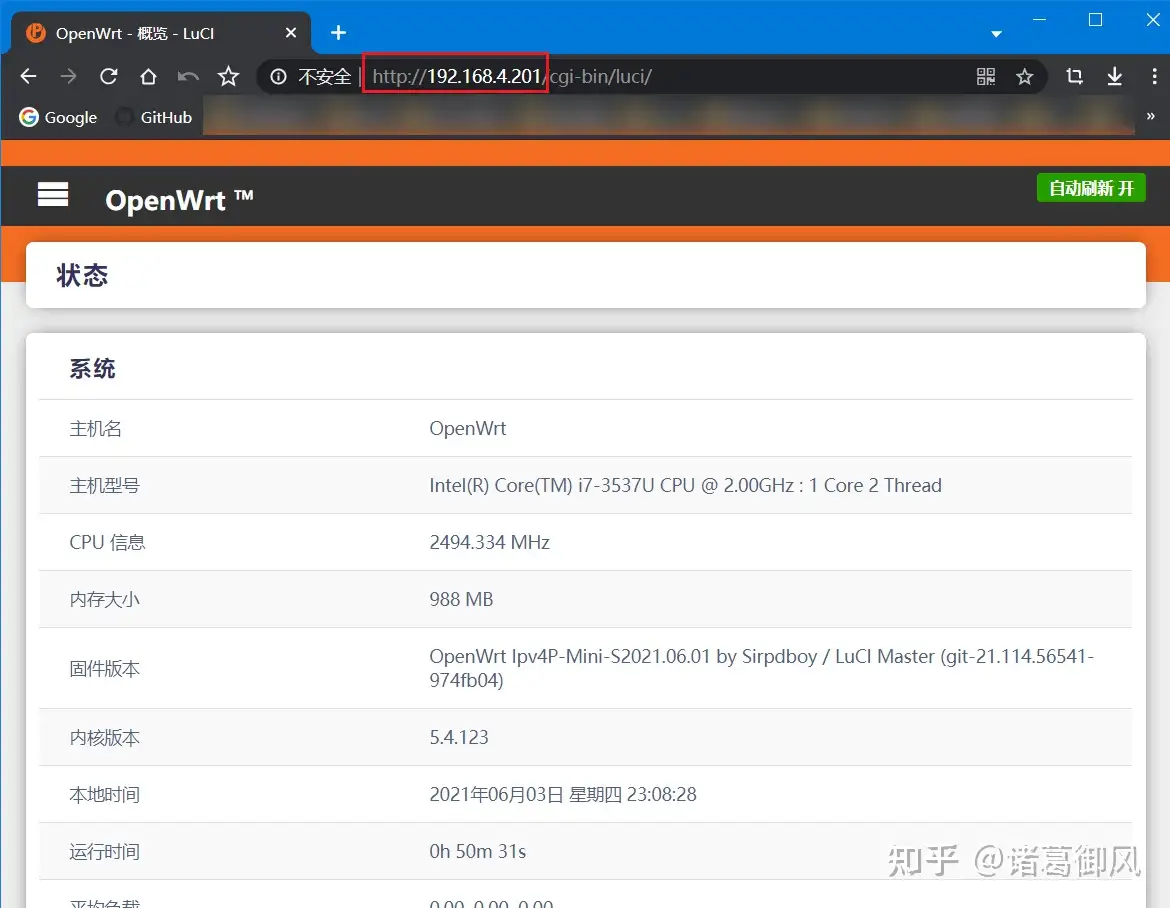Open the tab list dropdown arrow
Image resolution: width=1170 pixels, height=908 pixels.
pyautogui.click(x=996, y=34)
